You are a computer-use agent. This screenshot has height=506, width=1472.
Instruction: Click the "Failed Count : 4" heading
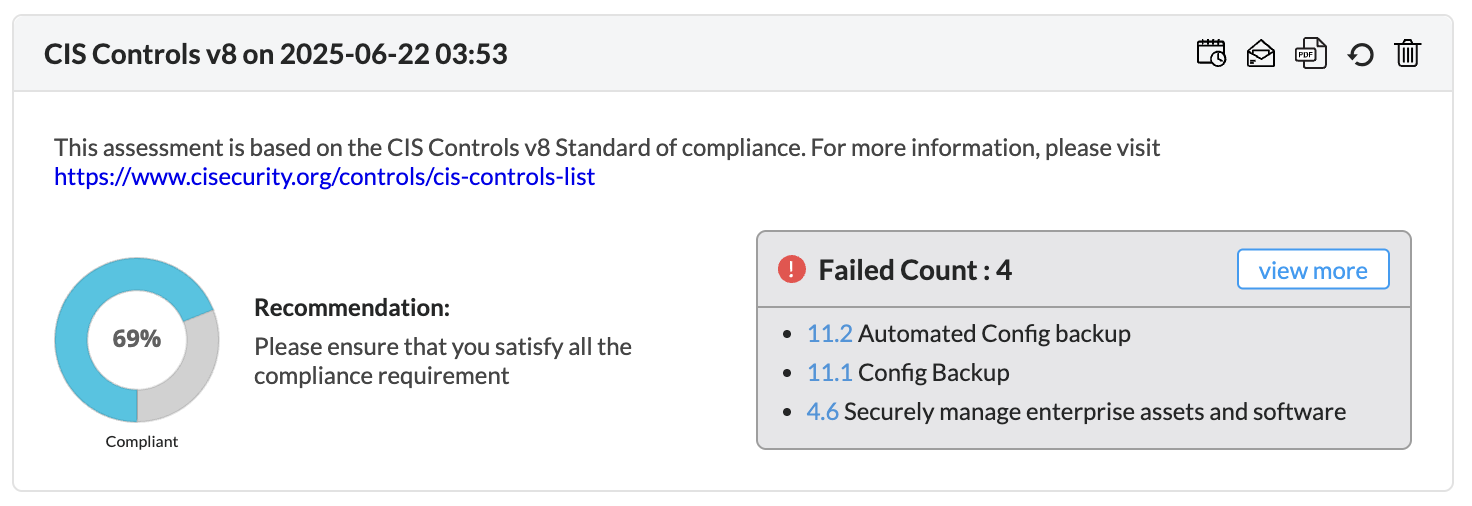pos(915,270)
